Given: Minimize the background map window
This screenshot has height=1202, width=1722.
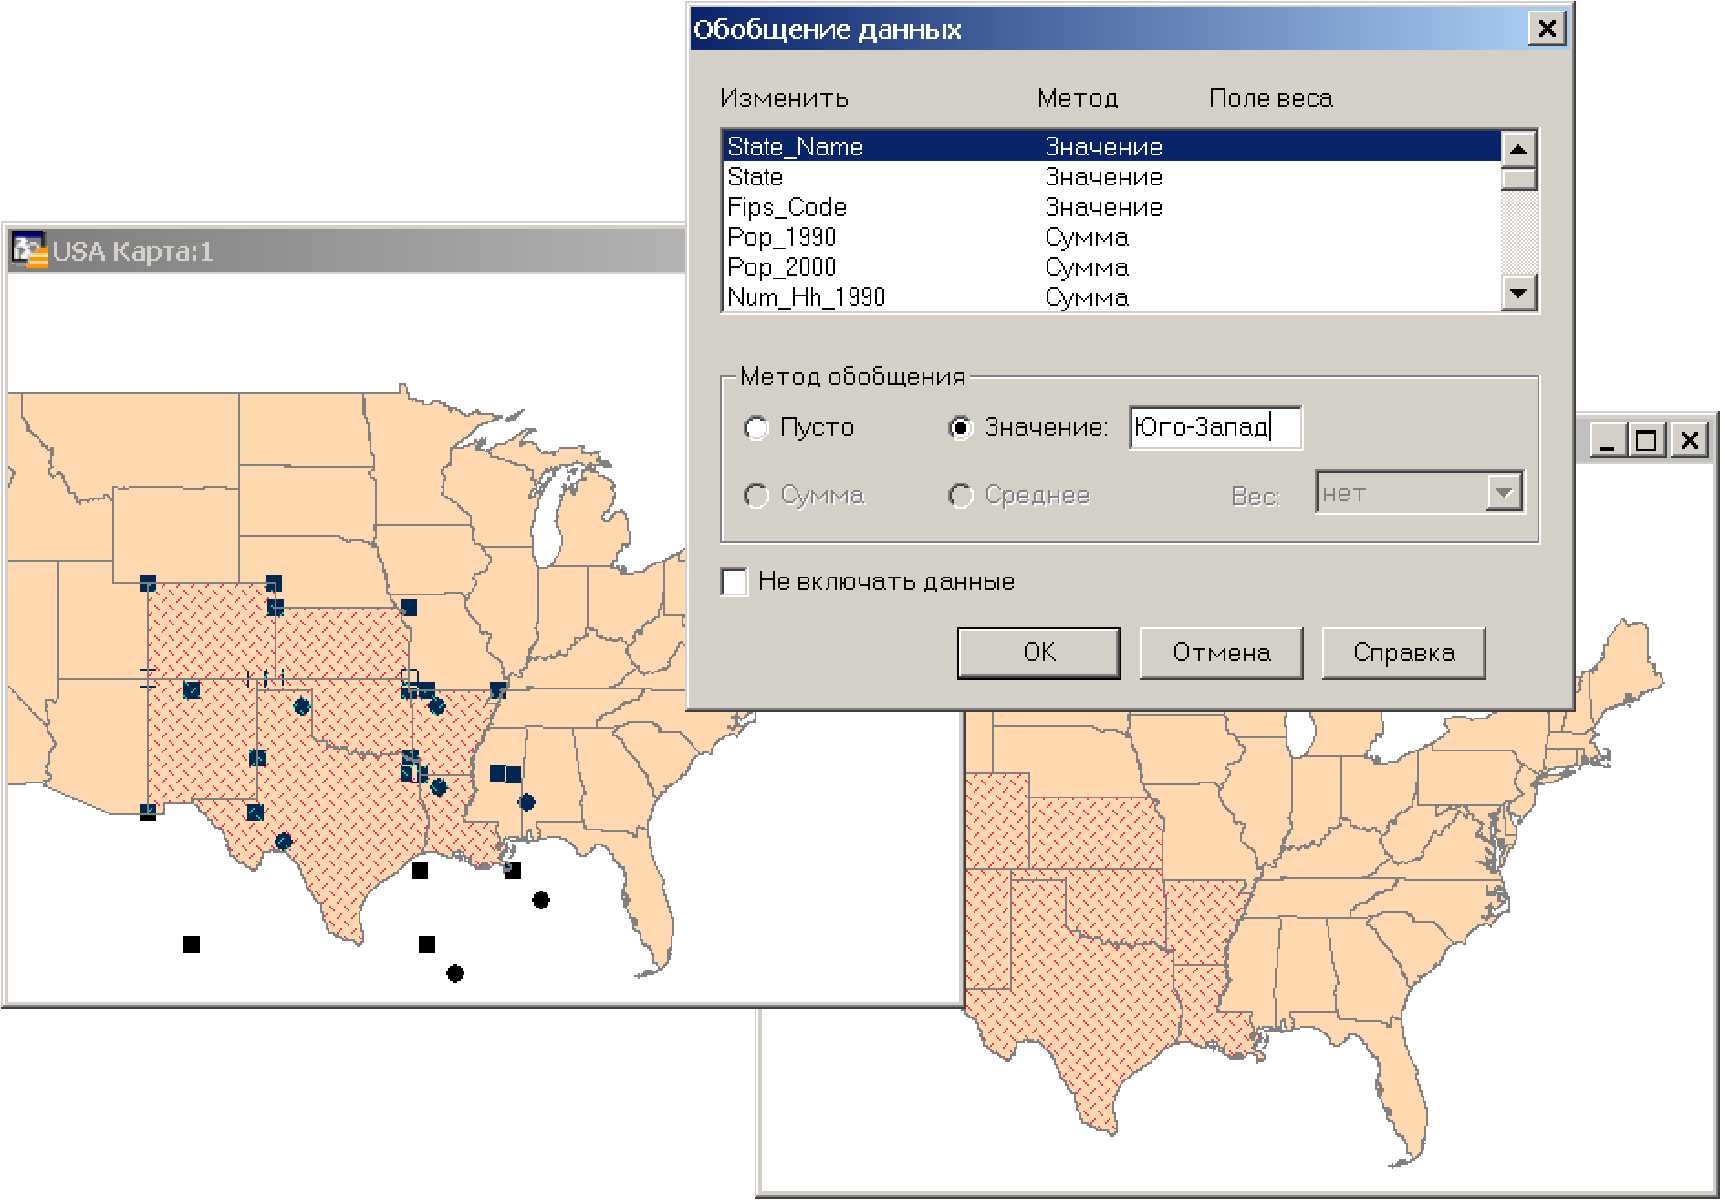Looking at the screenshot, I should (1607, 440).
